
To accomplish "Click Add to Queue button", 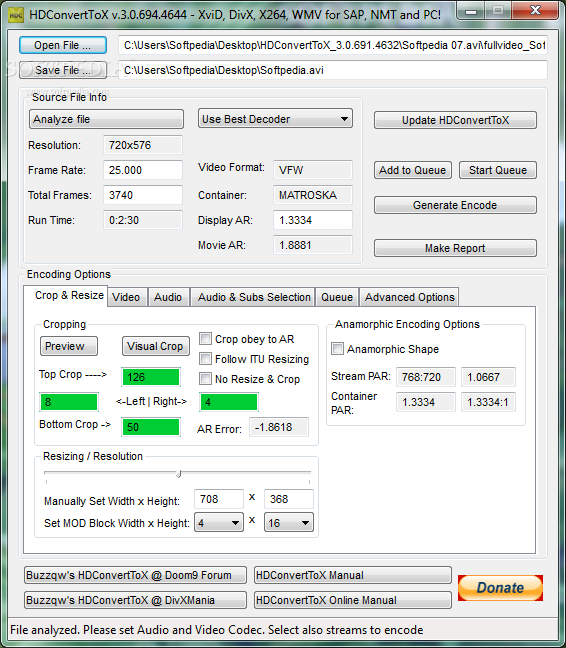I will [x=413, y=170].
